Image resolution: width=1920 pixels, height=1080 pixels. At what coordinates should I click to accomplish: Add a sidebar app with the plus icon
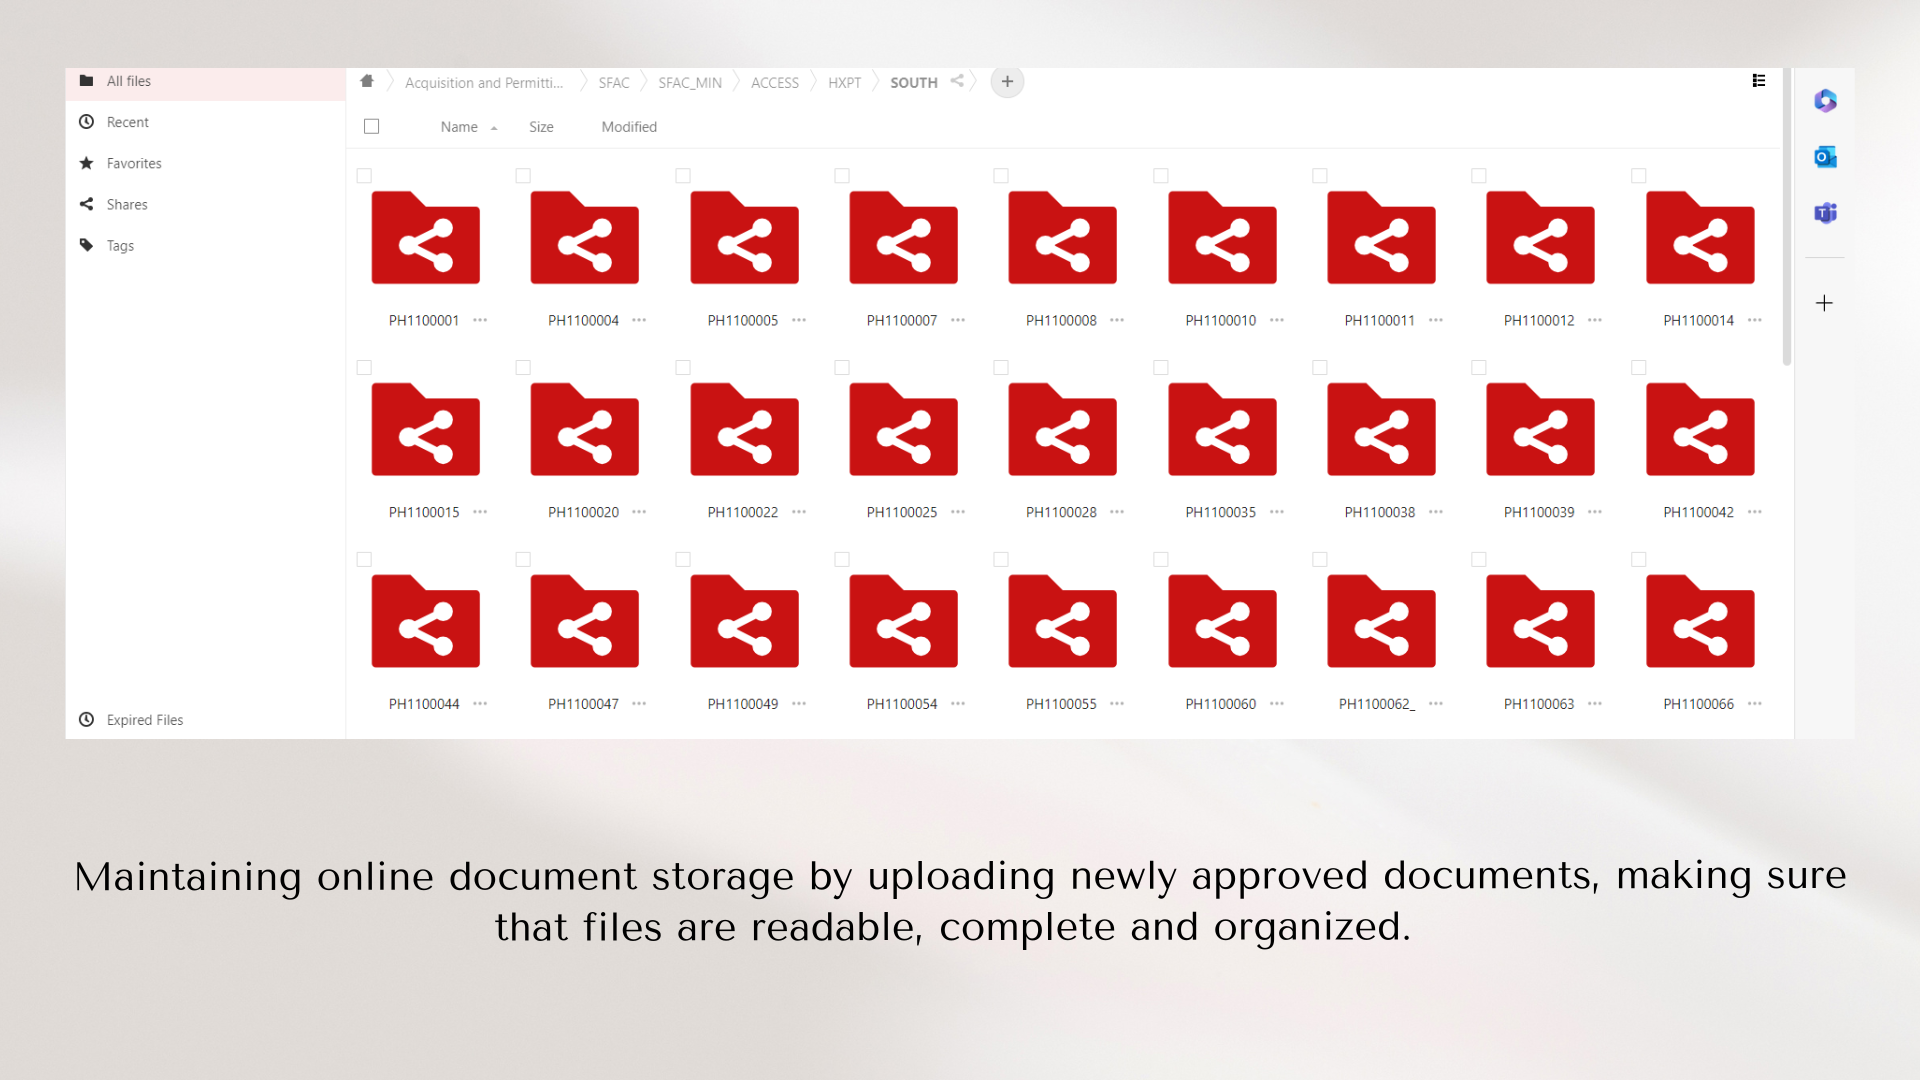pyautogui.click(x=1824, y=303)
